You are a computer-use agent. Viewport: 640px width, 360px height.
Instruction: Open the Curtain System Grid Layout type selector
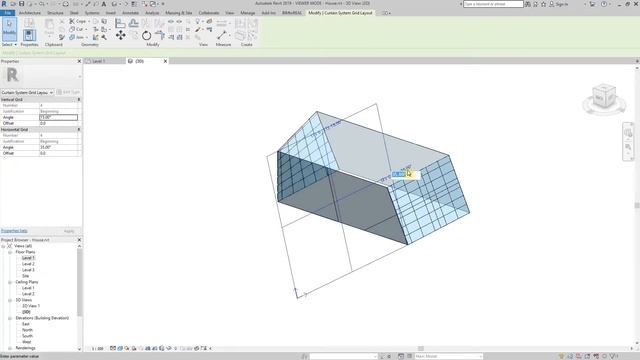tap(27, 93)
